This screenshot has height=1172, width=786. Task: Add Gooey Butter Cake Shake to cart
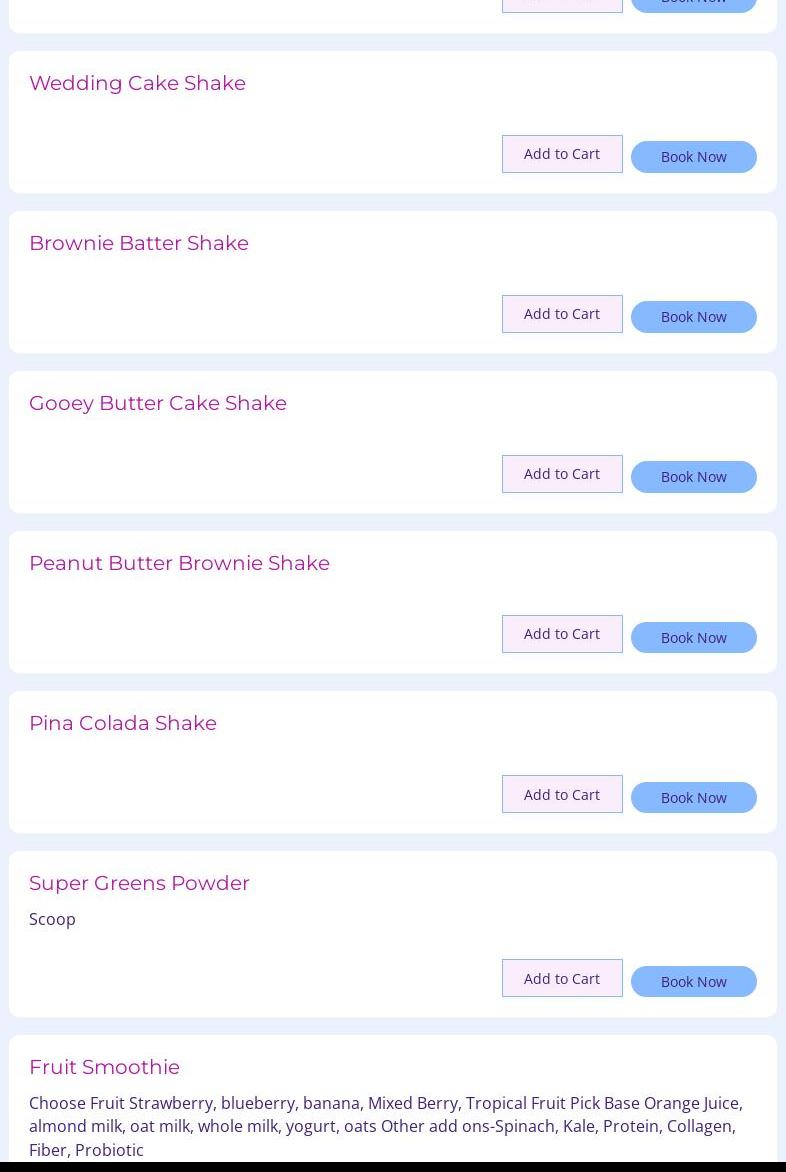[562, 474]
